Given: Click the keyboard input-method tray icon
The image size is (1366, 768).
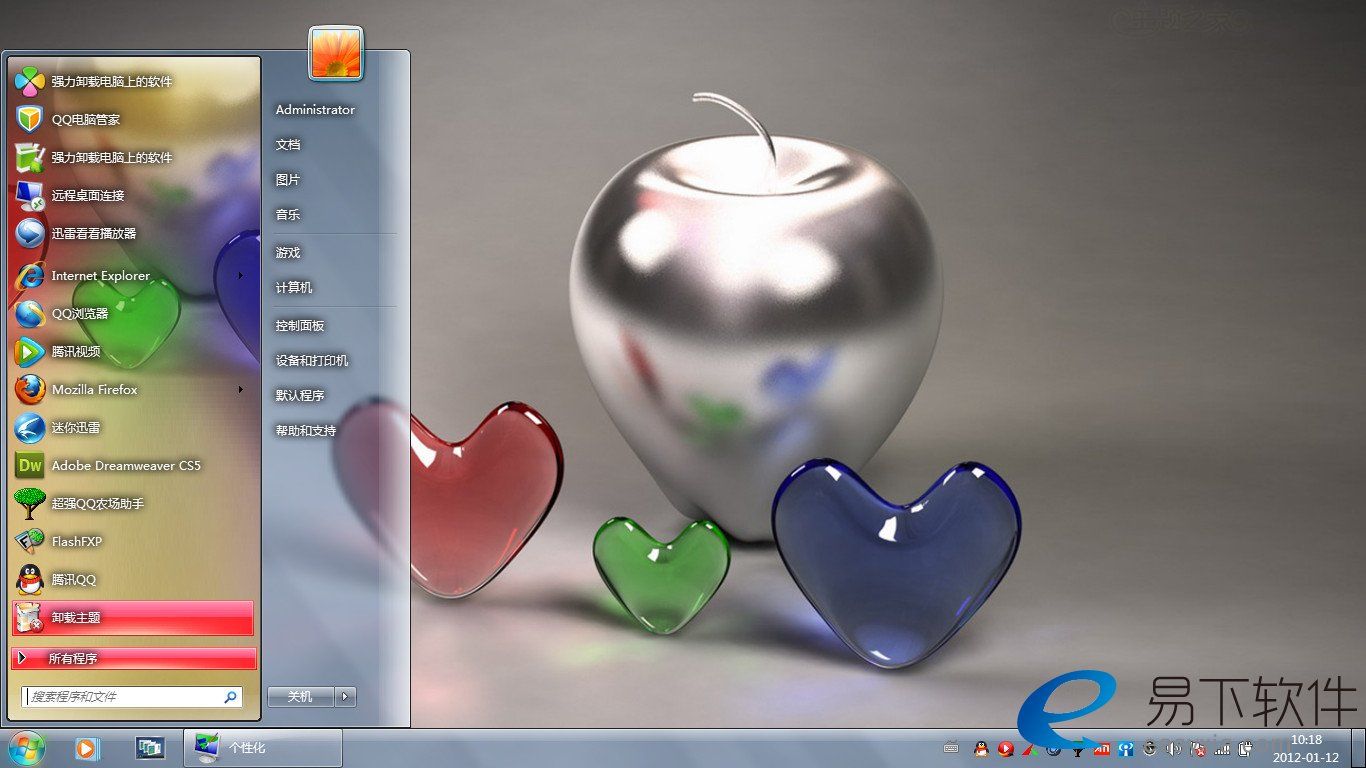Looking at the screenshot, I should point(951,748).
